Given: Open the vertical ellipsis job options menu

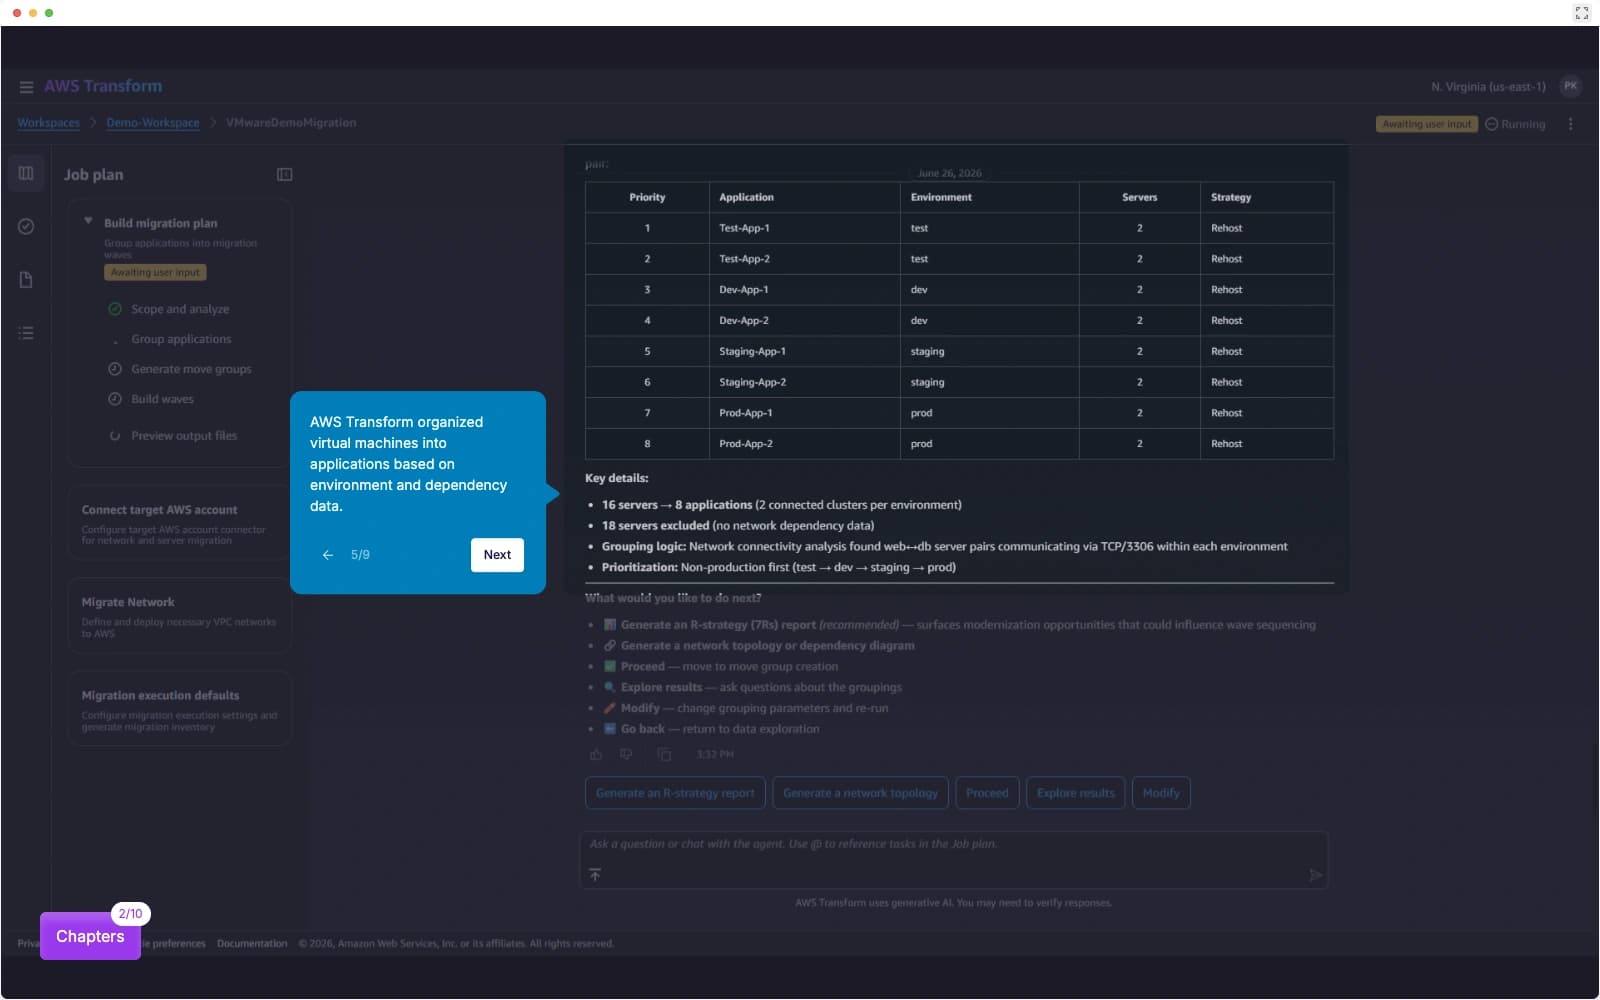Looking at the screenshot, I should tap(1570, 124).
